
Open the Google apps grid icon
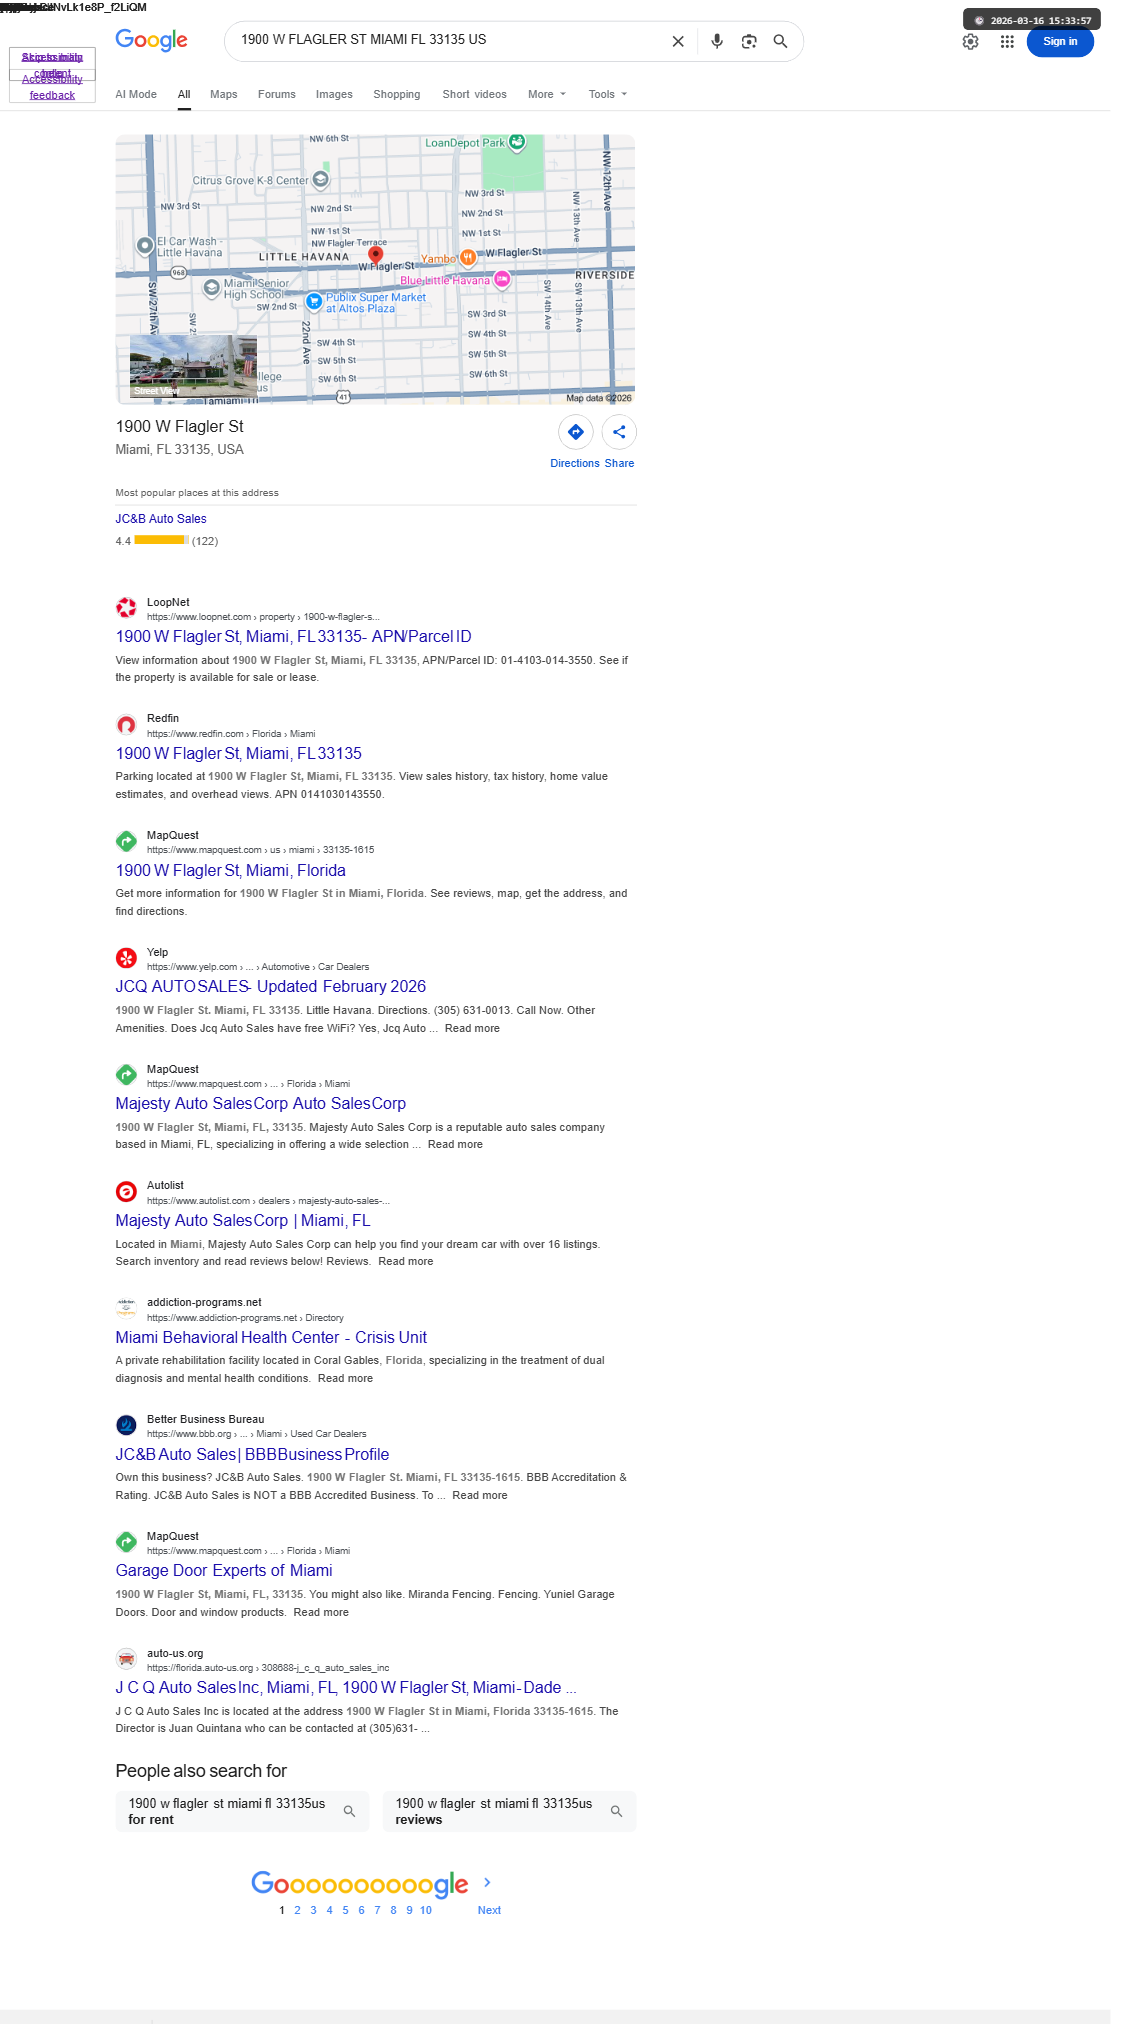[x=1007, y=42]
